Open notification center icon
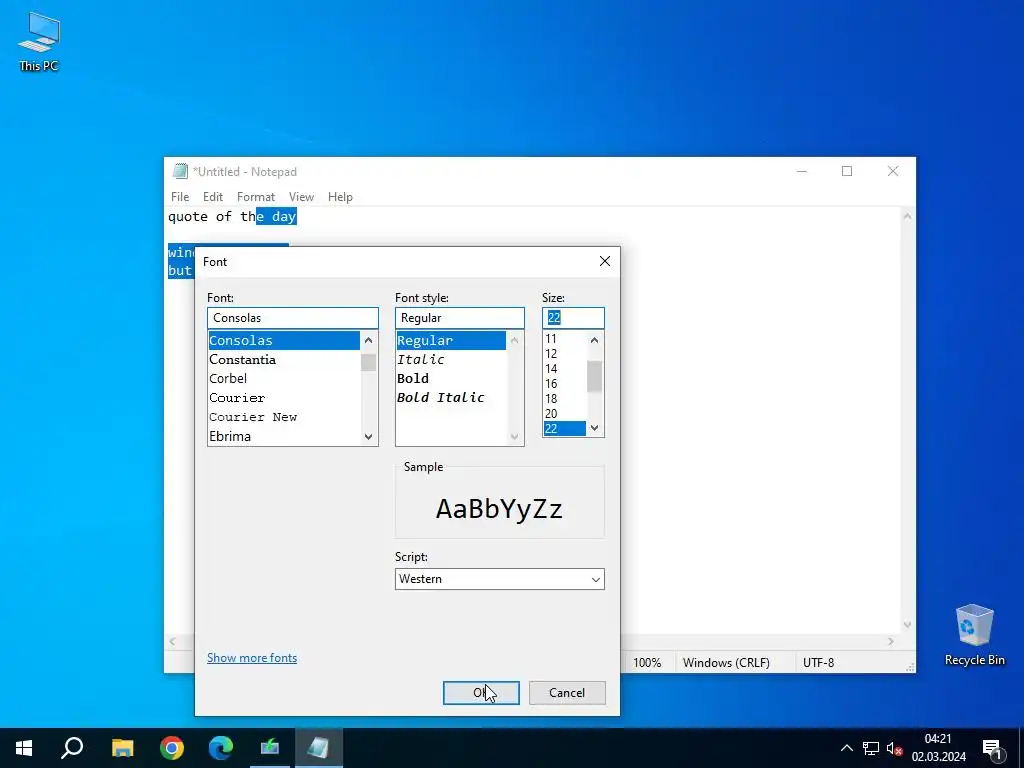The image size is (1024, 768). point(992,748)
